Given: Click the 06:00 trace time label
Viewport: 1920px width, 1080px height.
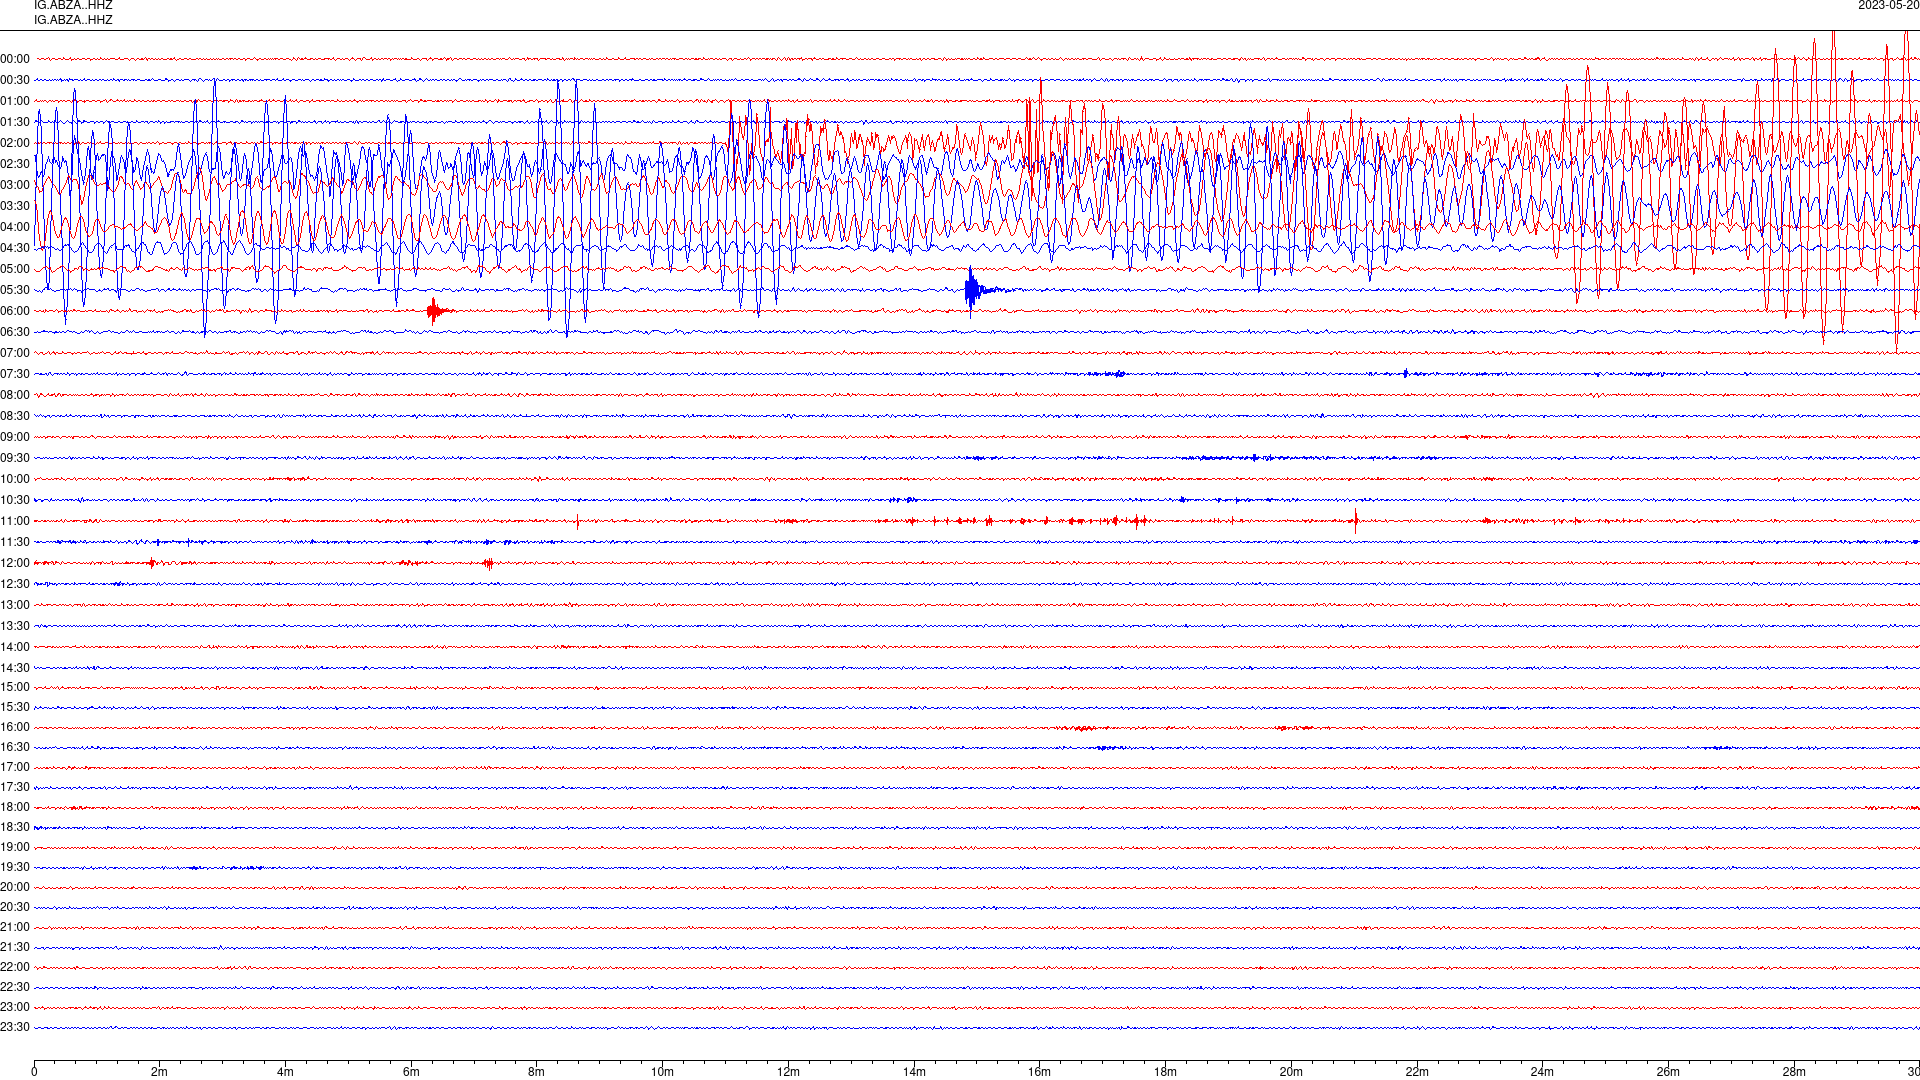Looking at the screenshot, I should (x=15, y=311).
